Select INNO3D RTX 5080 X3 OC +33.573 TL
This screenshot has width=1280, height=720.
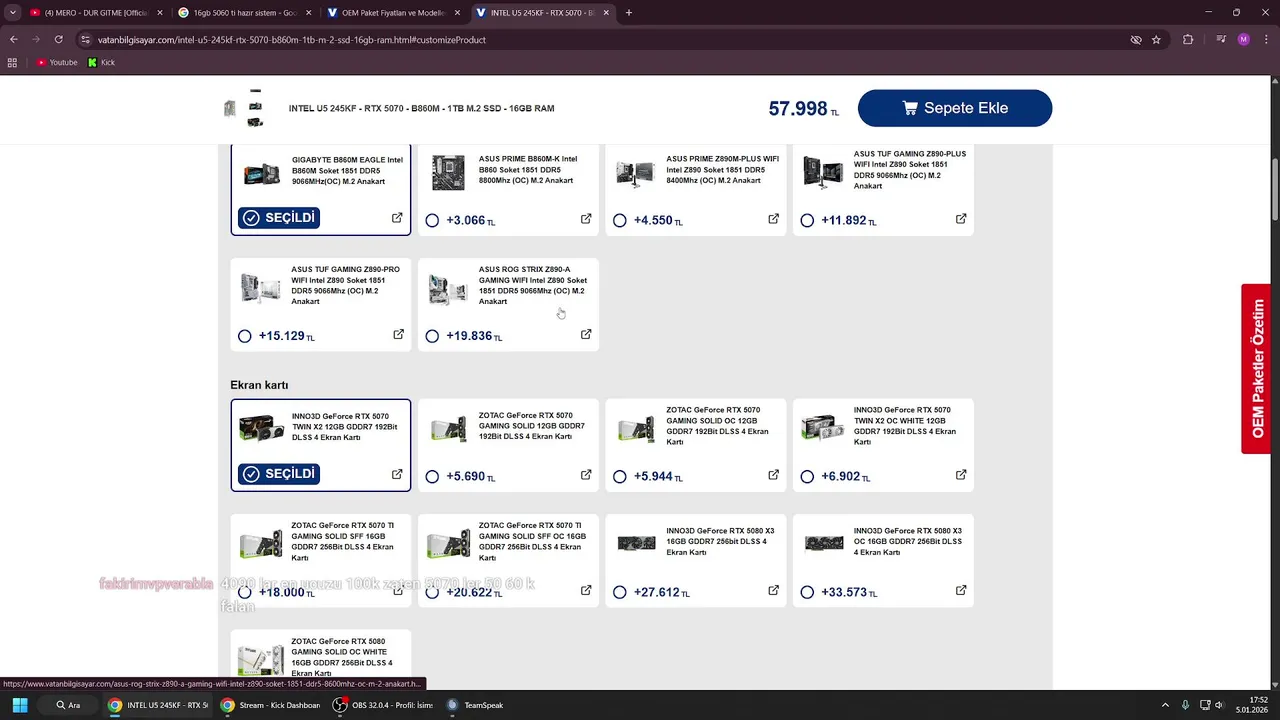coord(807,592)
